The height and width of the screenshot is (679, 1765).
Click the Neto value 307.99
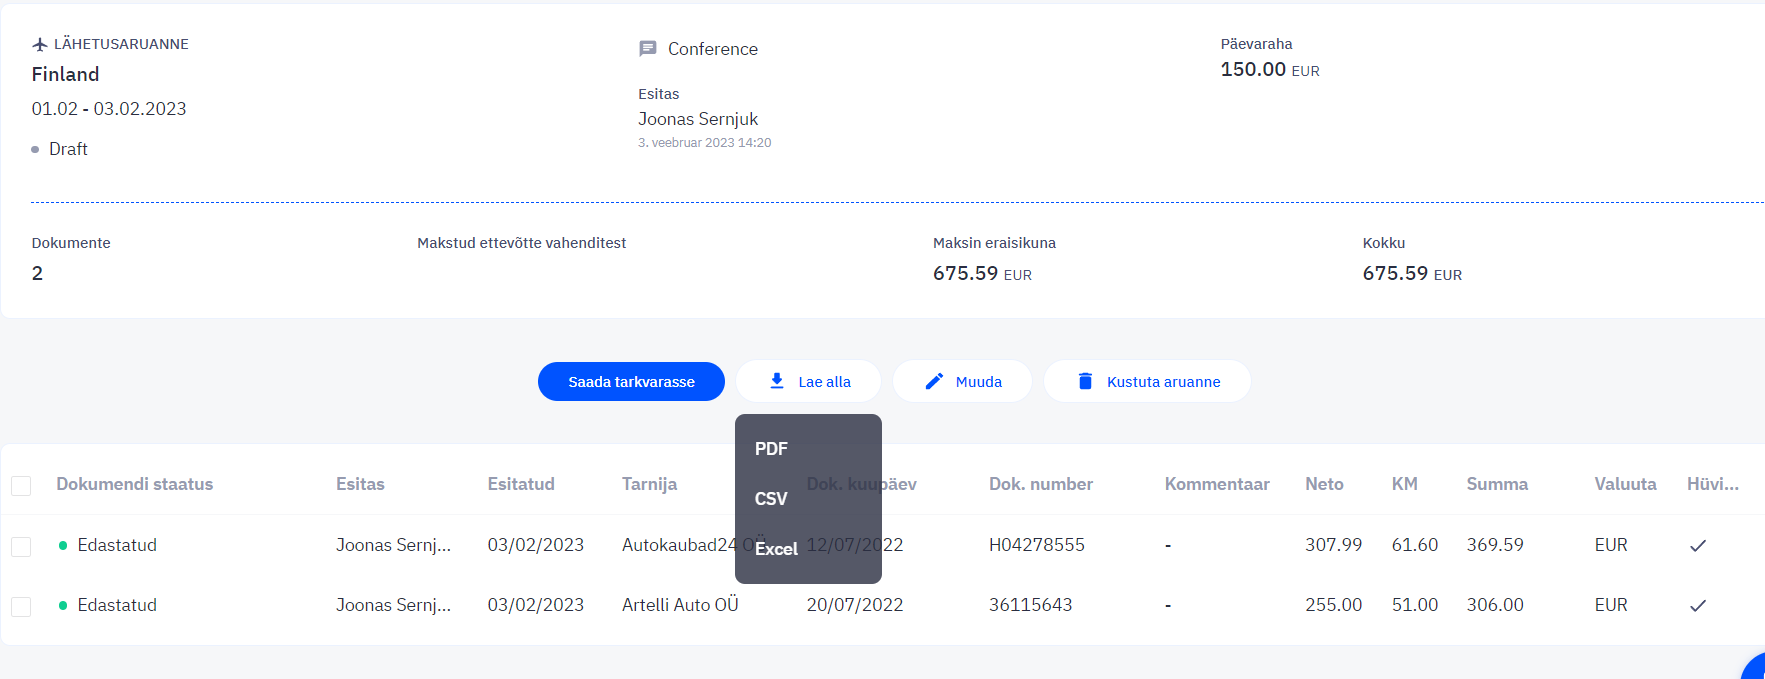(x=1333, y=545)
